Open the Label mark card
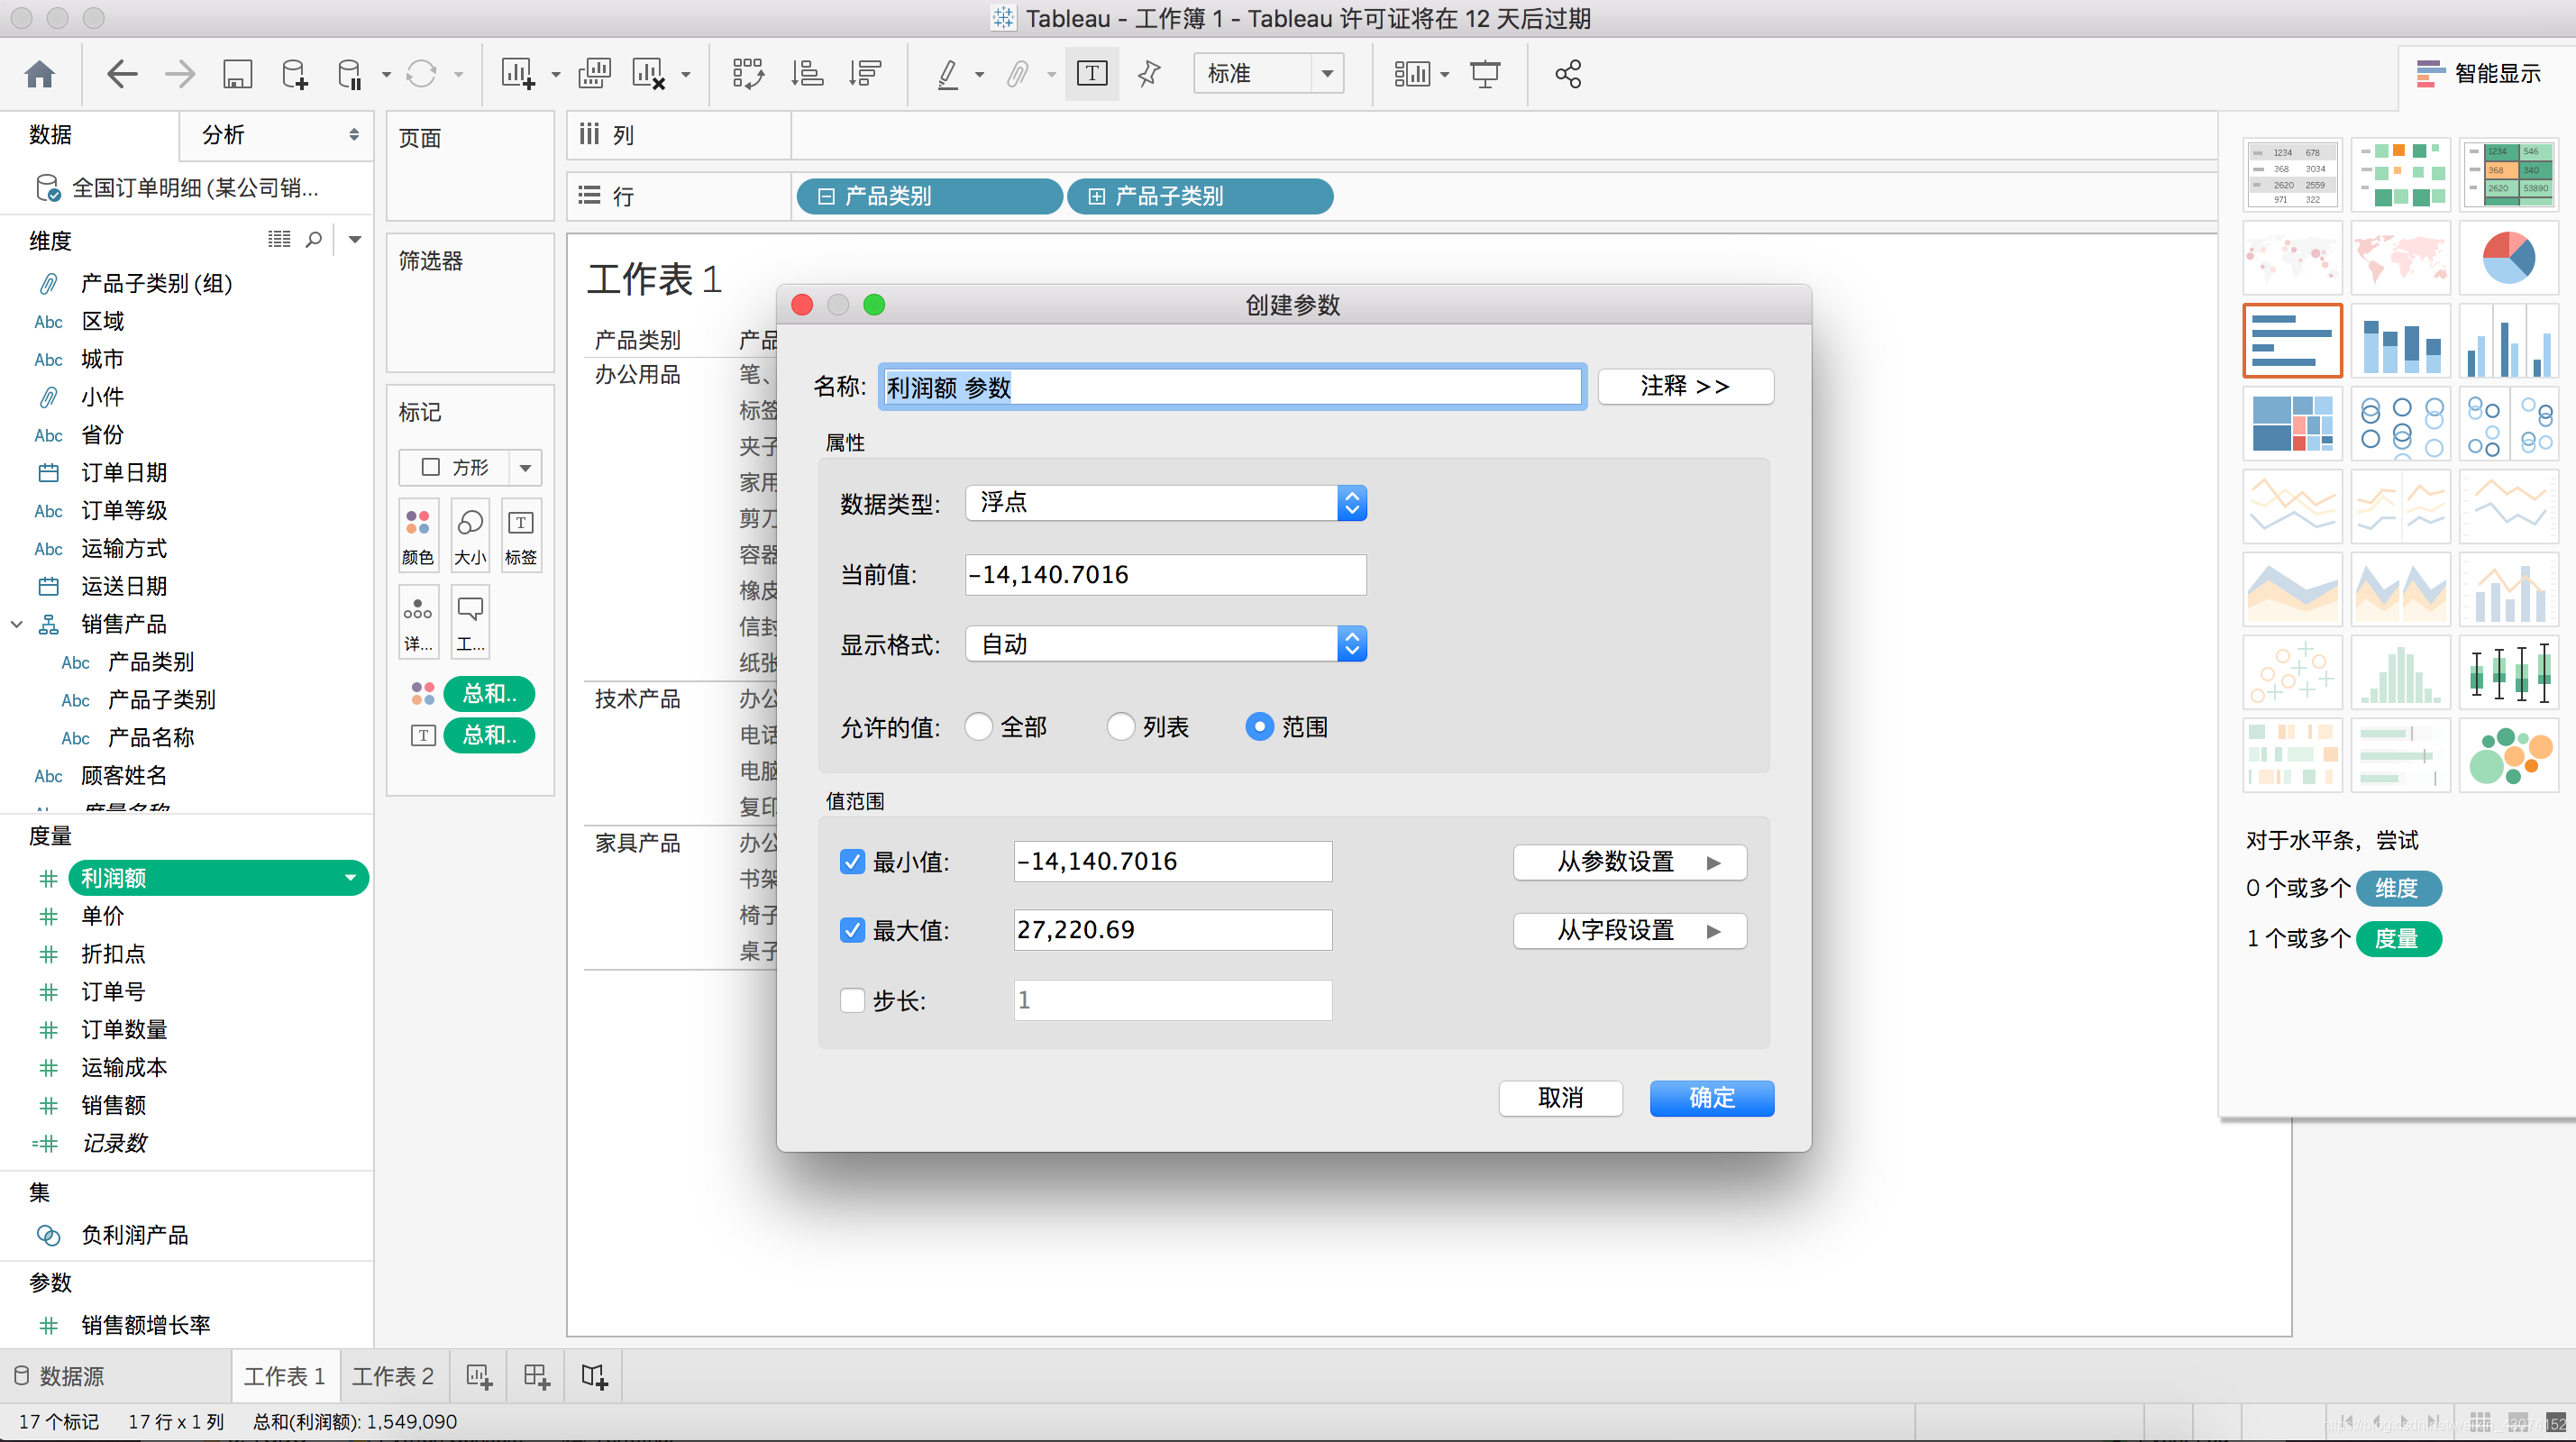The image size is (2576, 1442). tap(521, 536)
